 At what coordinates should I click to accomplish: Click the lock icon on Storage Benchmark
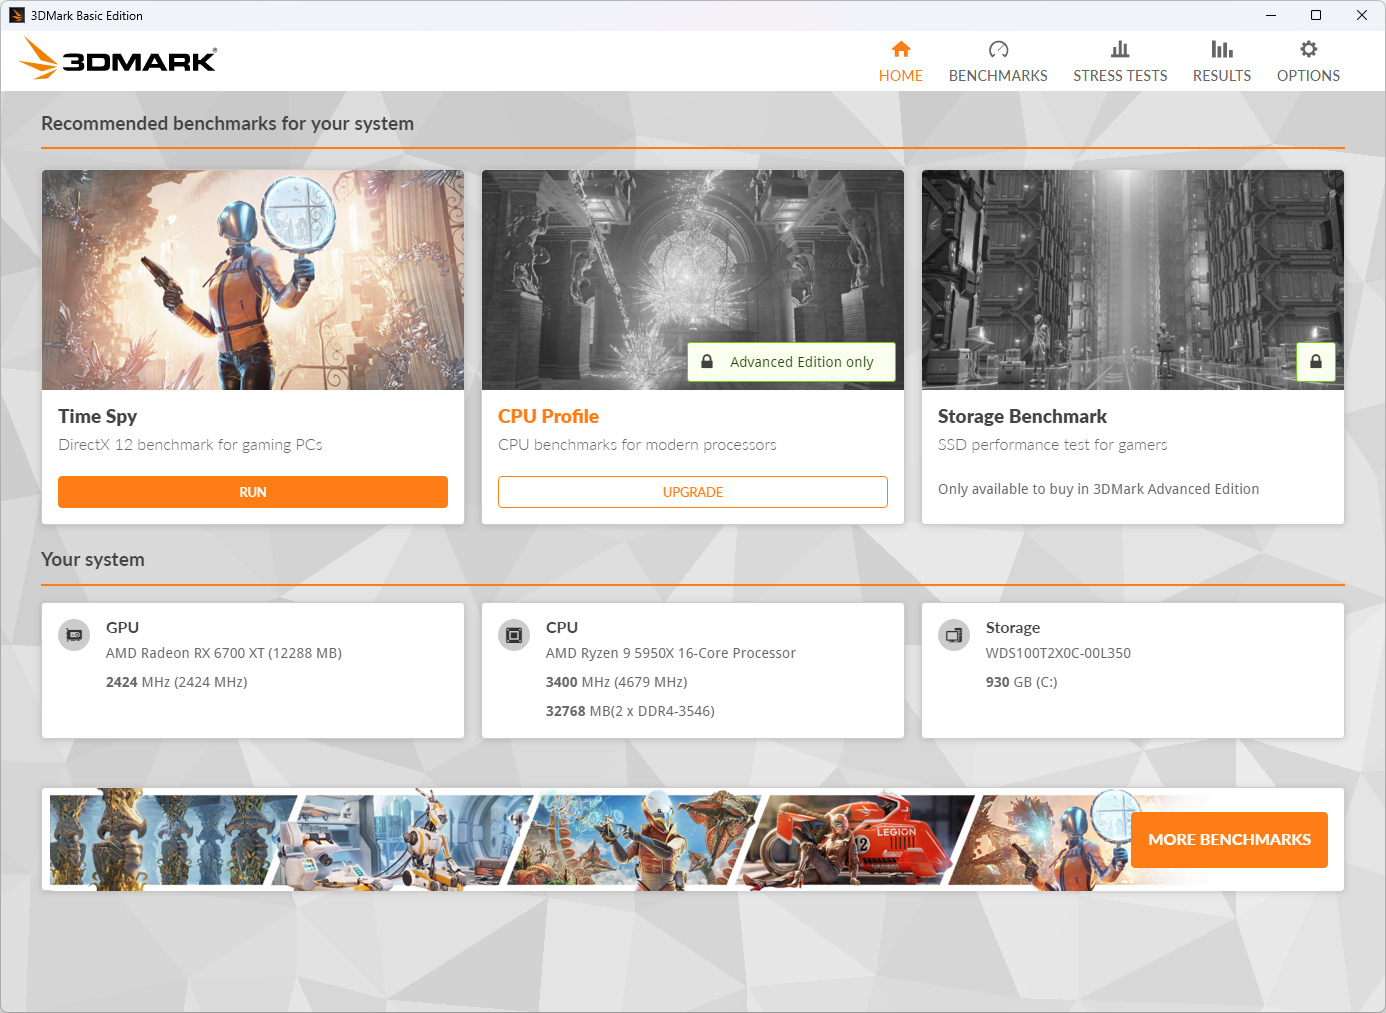click(1316, 362)
